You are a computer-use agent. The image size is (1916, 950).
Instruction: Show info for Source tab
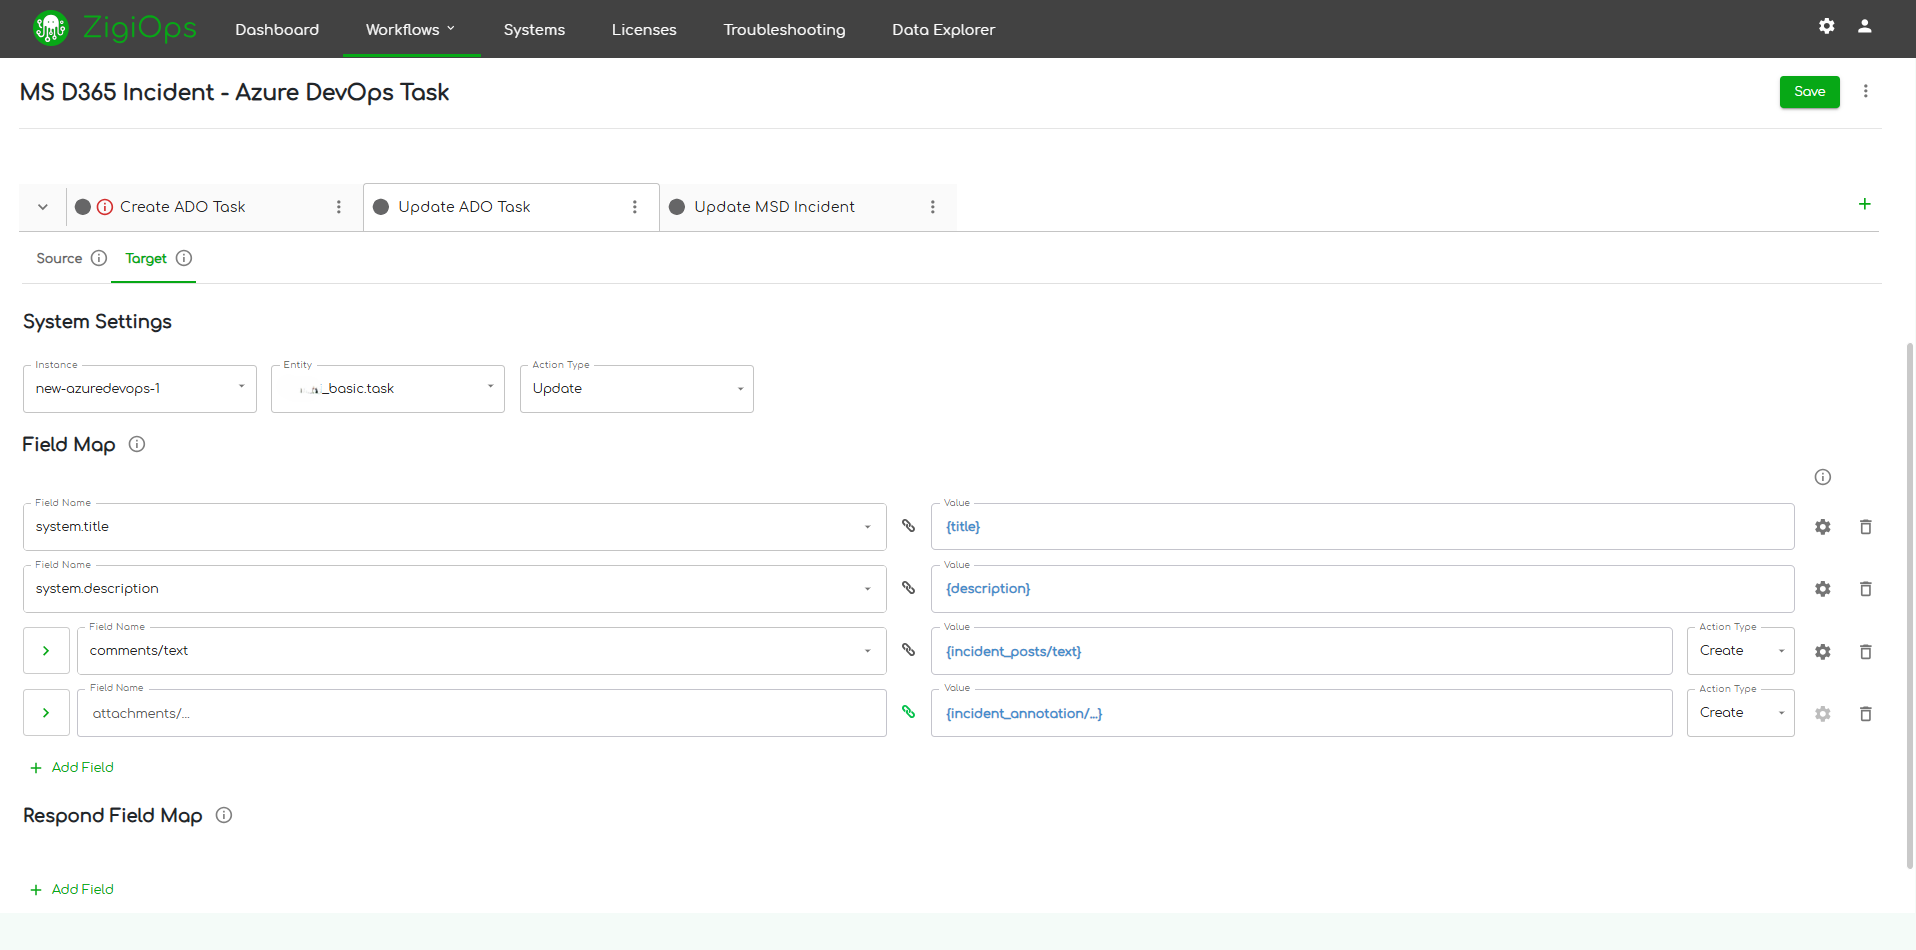point(99,258)
